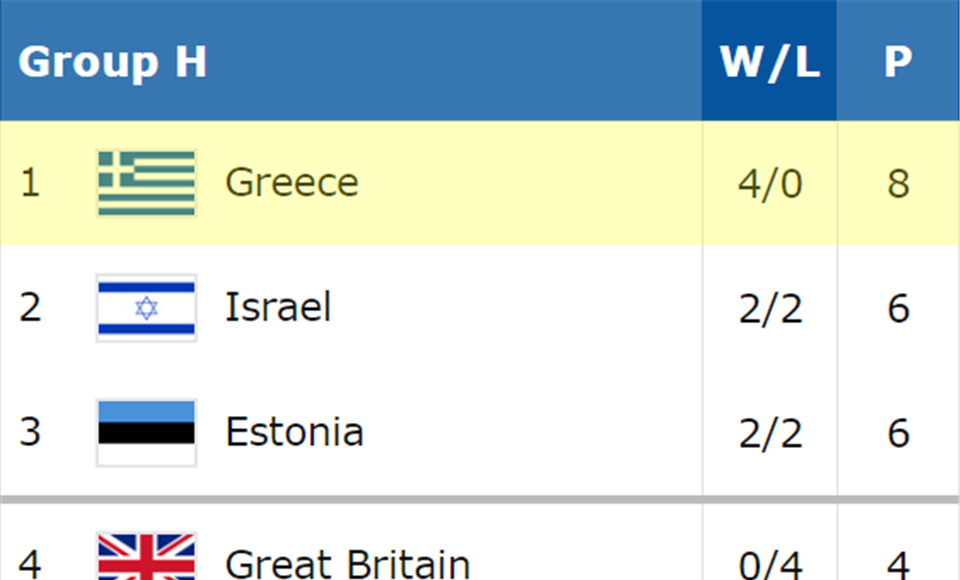Click Israel's 2/2 win-loss record

pyautogui.click(x=770, y=309)
